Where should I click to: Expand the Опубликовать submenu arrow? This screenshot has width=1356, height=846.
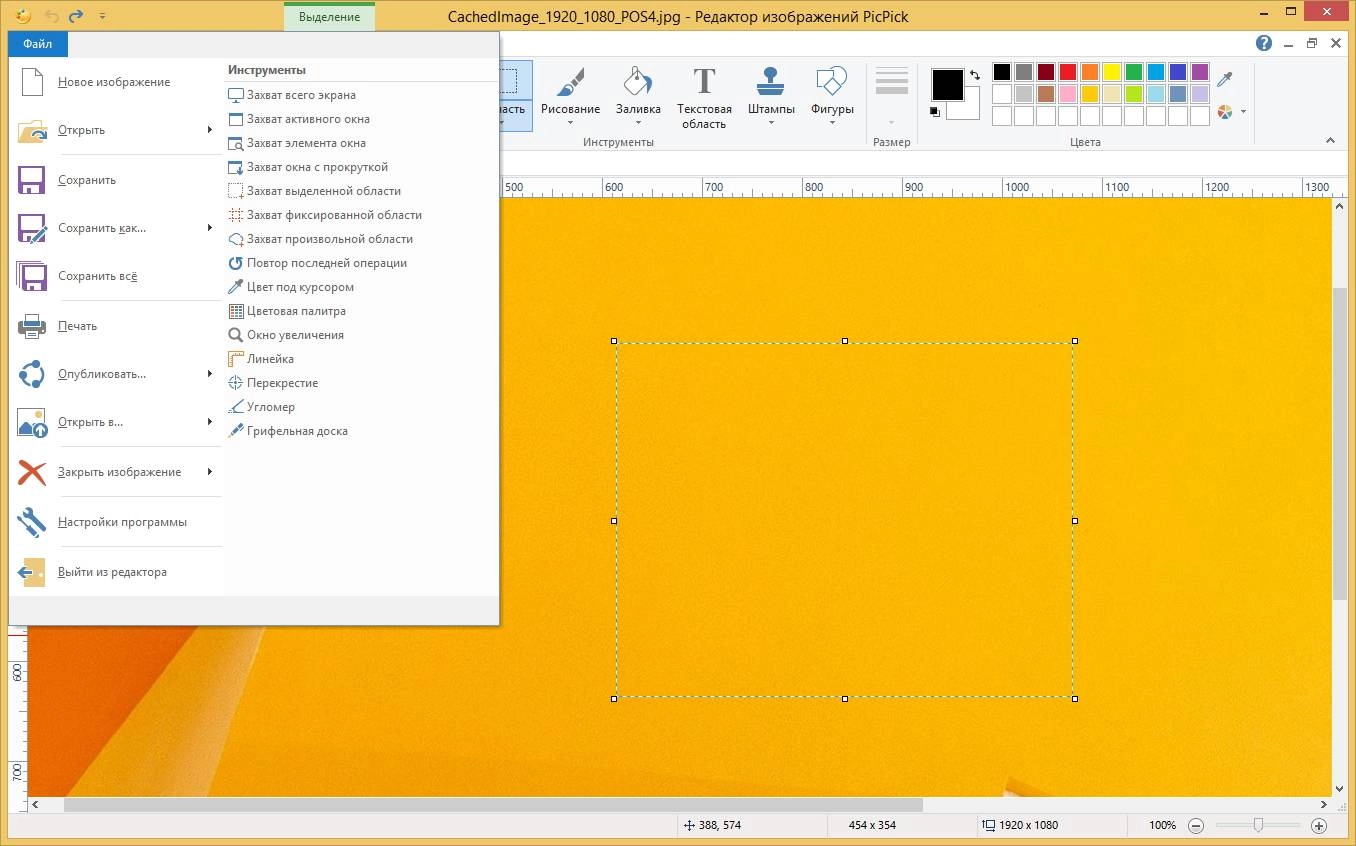click(x=210, y=374)
